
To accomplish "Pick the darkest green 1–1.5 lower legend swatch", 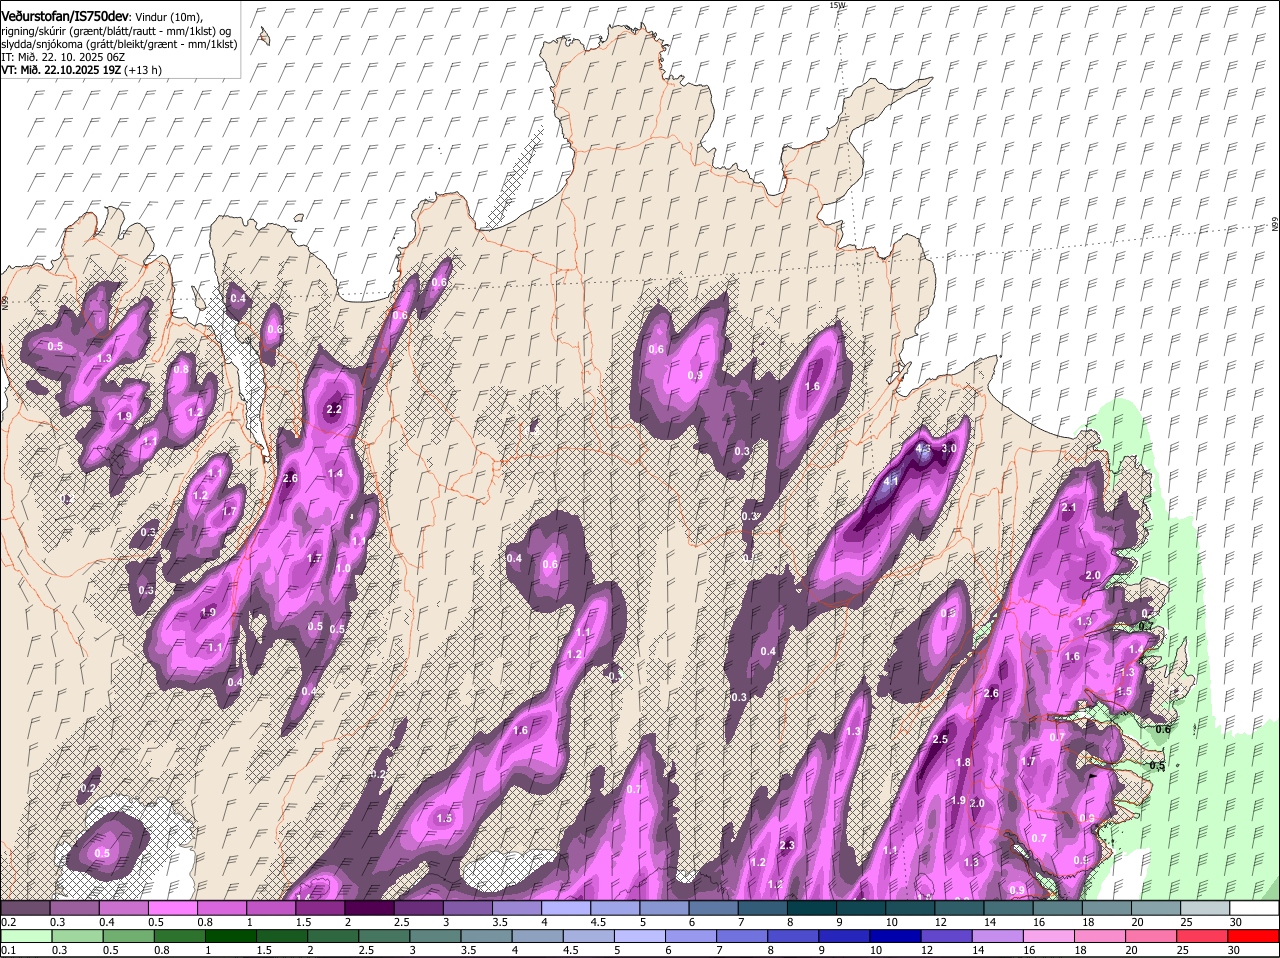I will pos(231,936).
